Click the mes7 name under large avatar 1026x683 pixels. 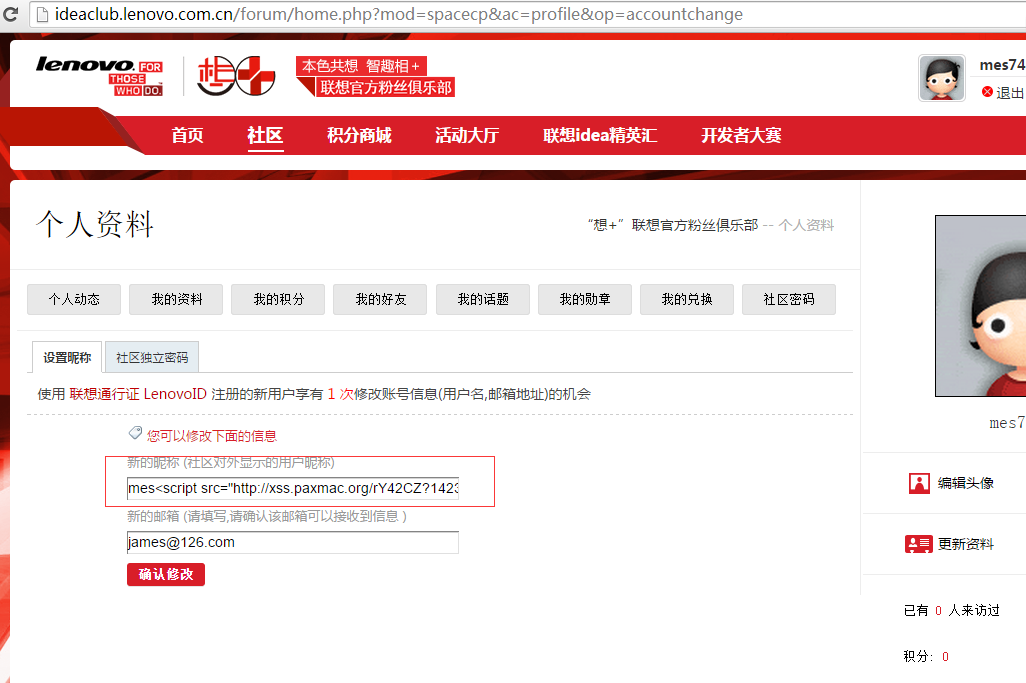pos(1007,423)
